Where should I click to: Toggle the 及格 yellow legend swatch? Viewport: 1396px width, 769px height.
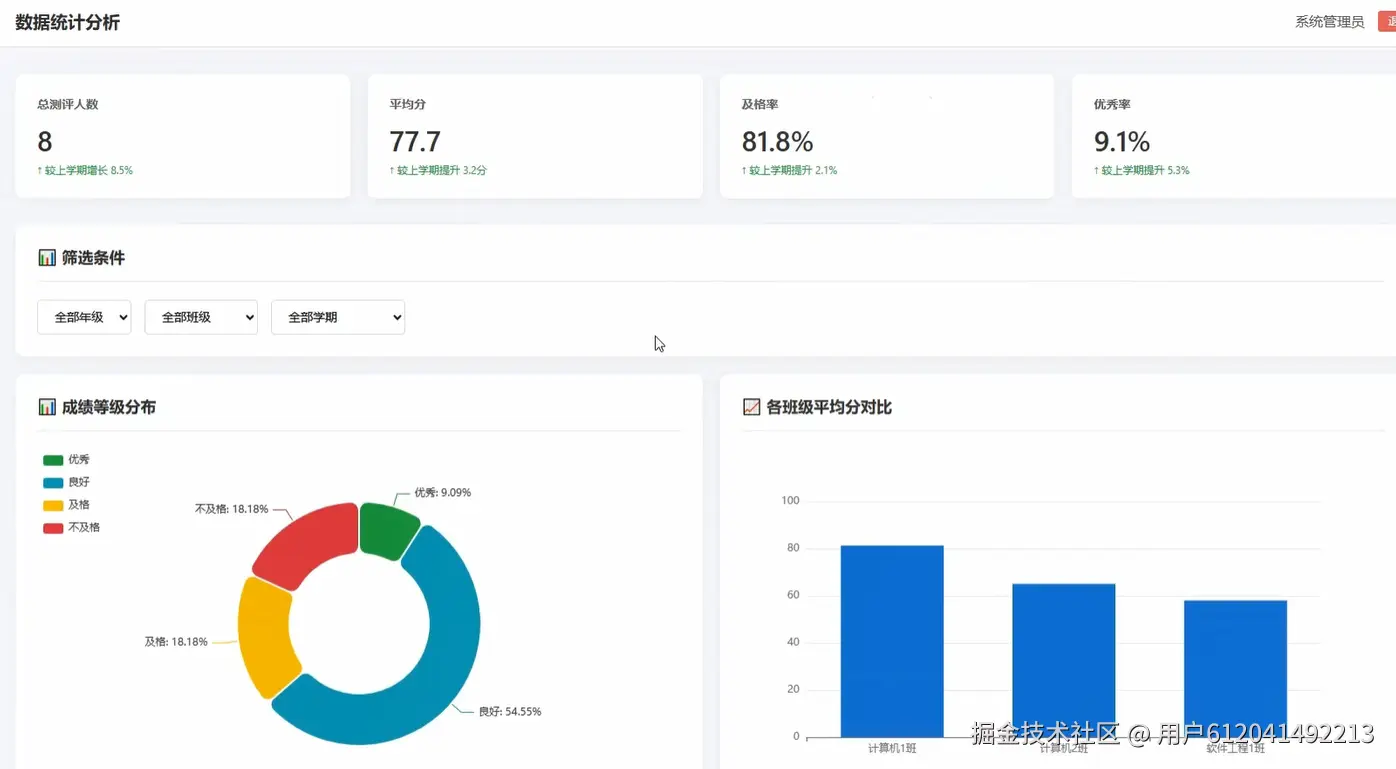pyautogui.click(x=53, y=505)
